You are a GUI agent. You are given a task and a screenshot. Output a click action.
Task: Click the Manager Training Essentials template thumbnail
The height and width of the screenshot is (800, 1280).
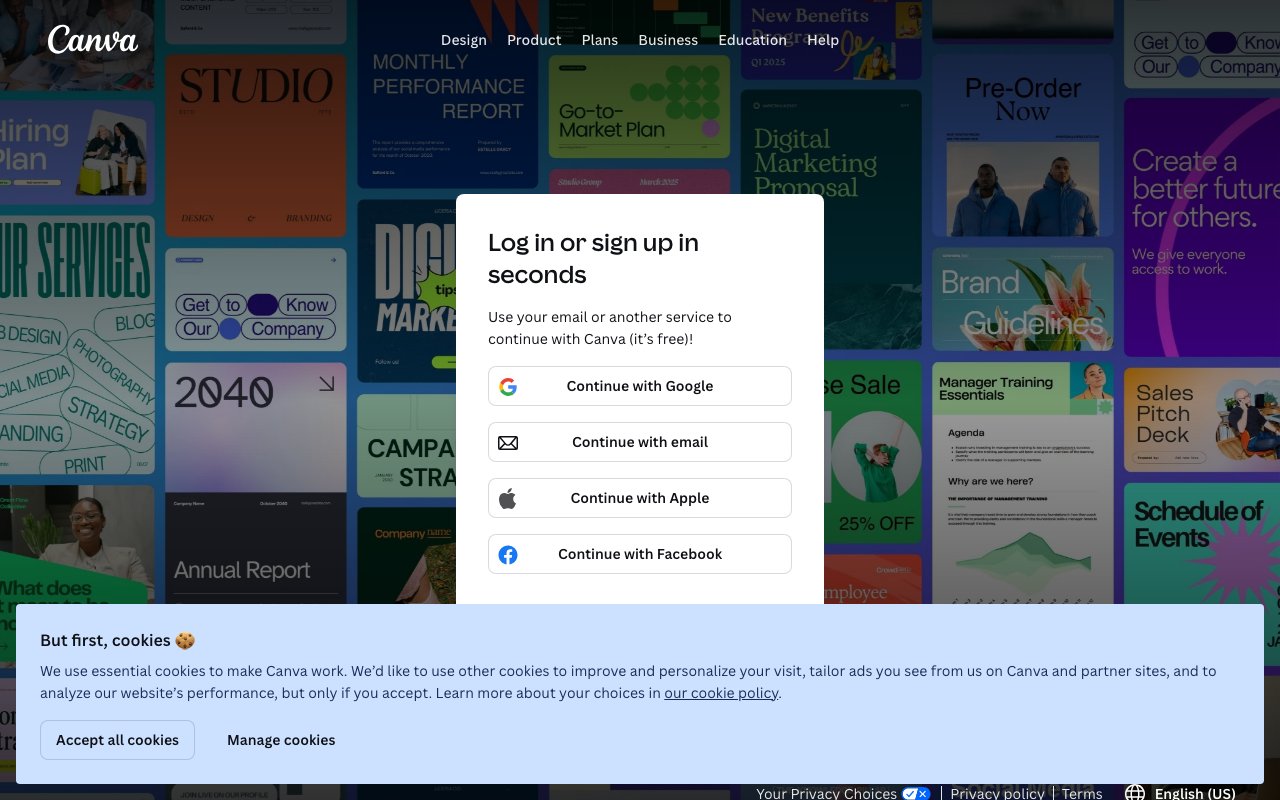coord(1022,480)
